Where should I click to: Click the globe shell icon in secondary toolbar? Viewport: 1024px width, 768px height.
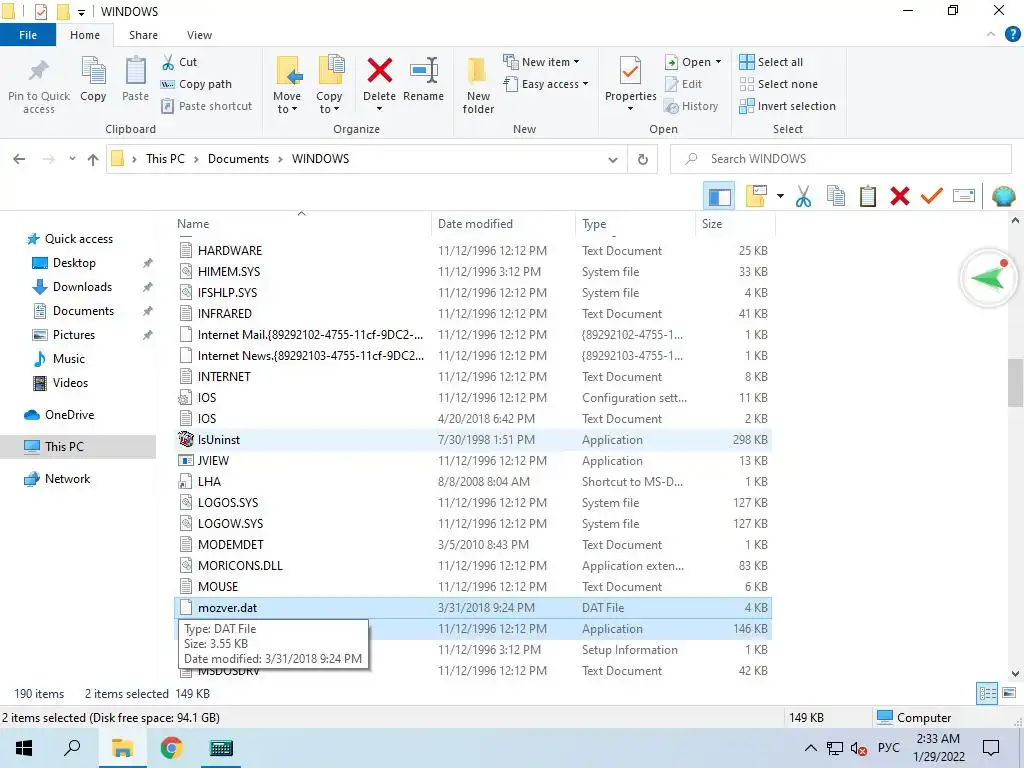1004,196
